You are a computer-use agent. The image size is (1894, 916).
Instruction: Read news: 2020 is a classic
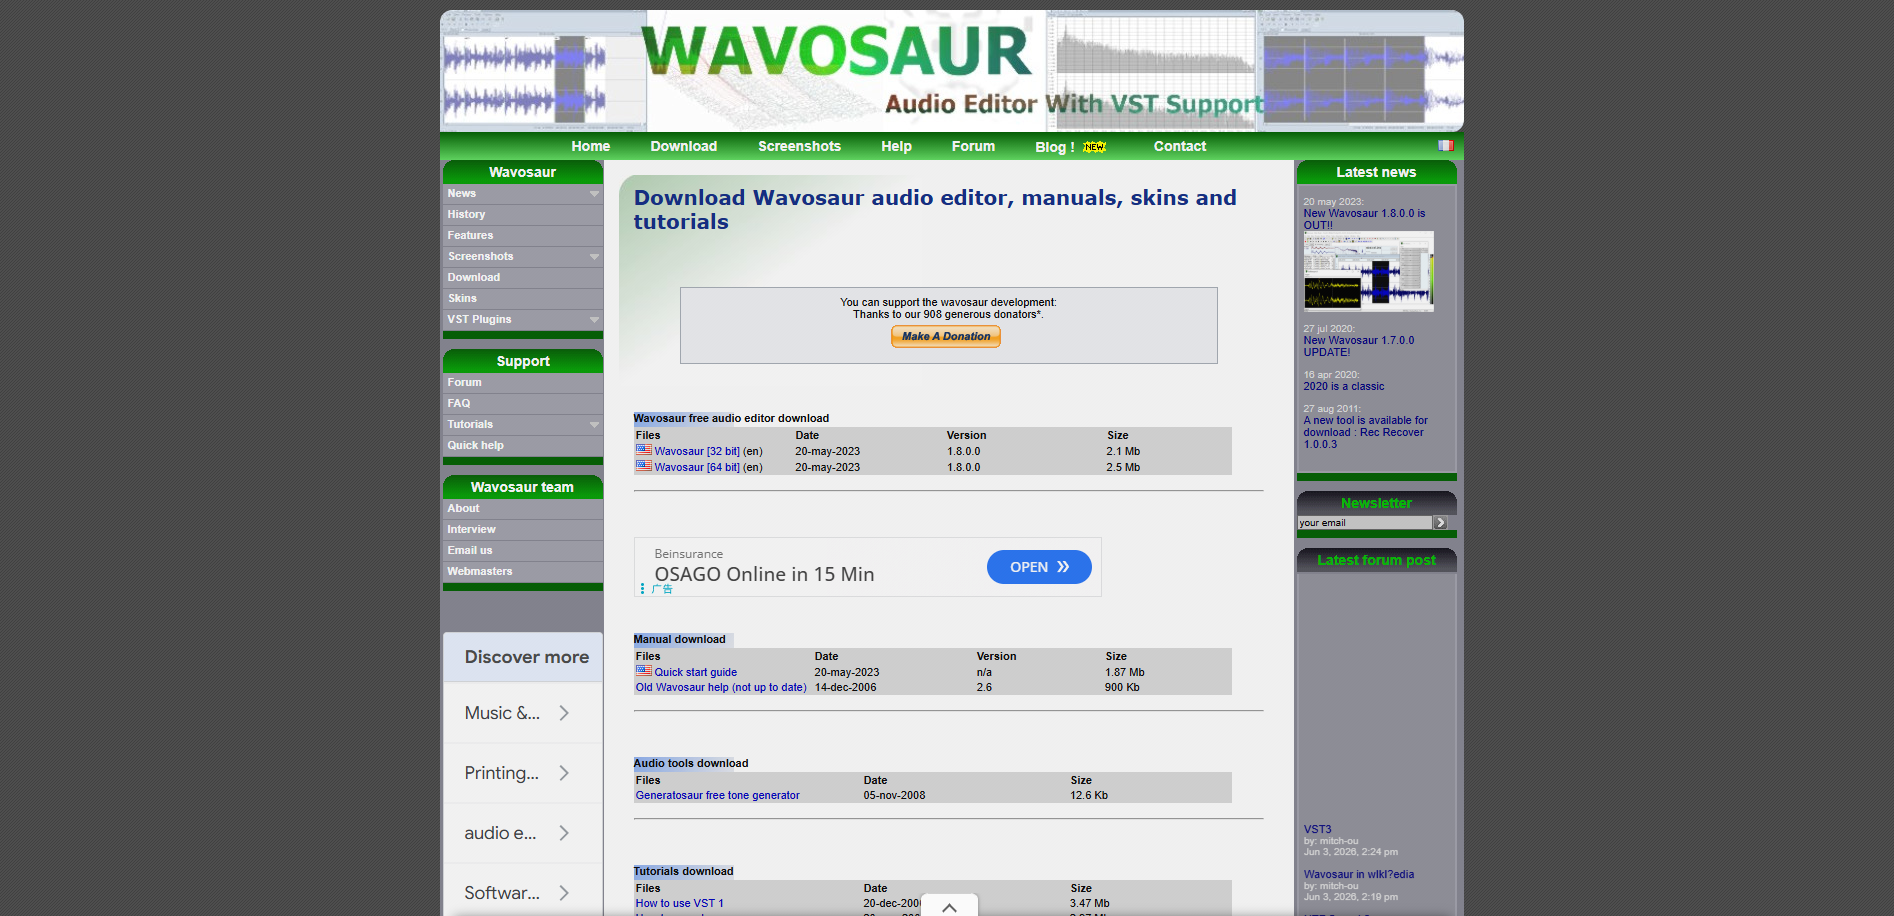pos(1343,386)
